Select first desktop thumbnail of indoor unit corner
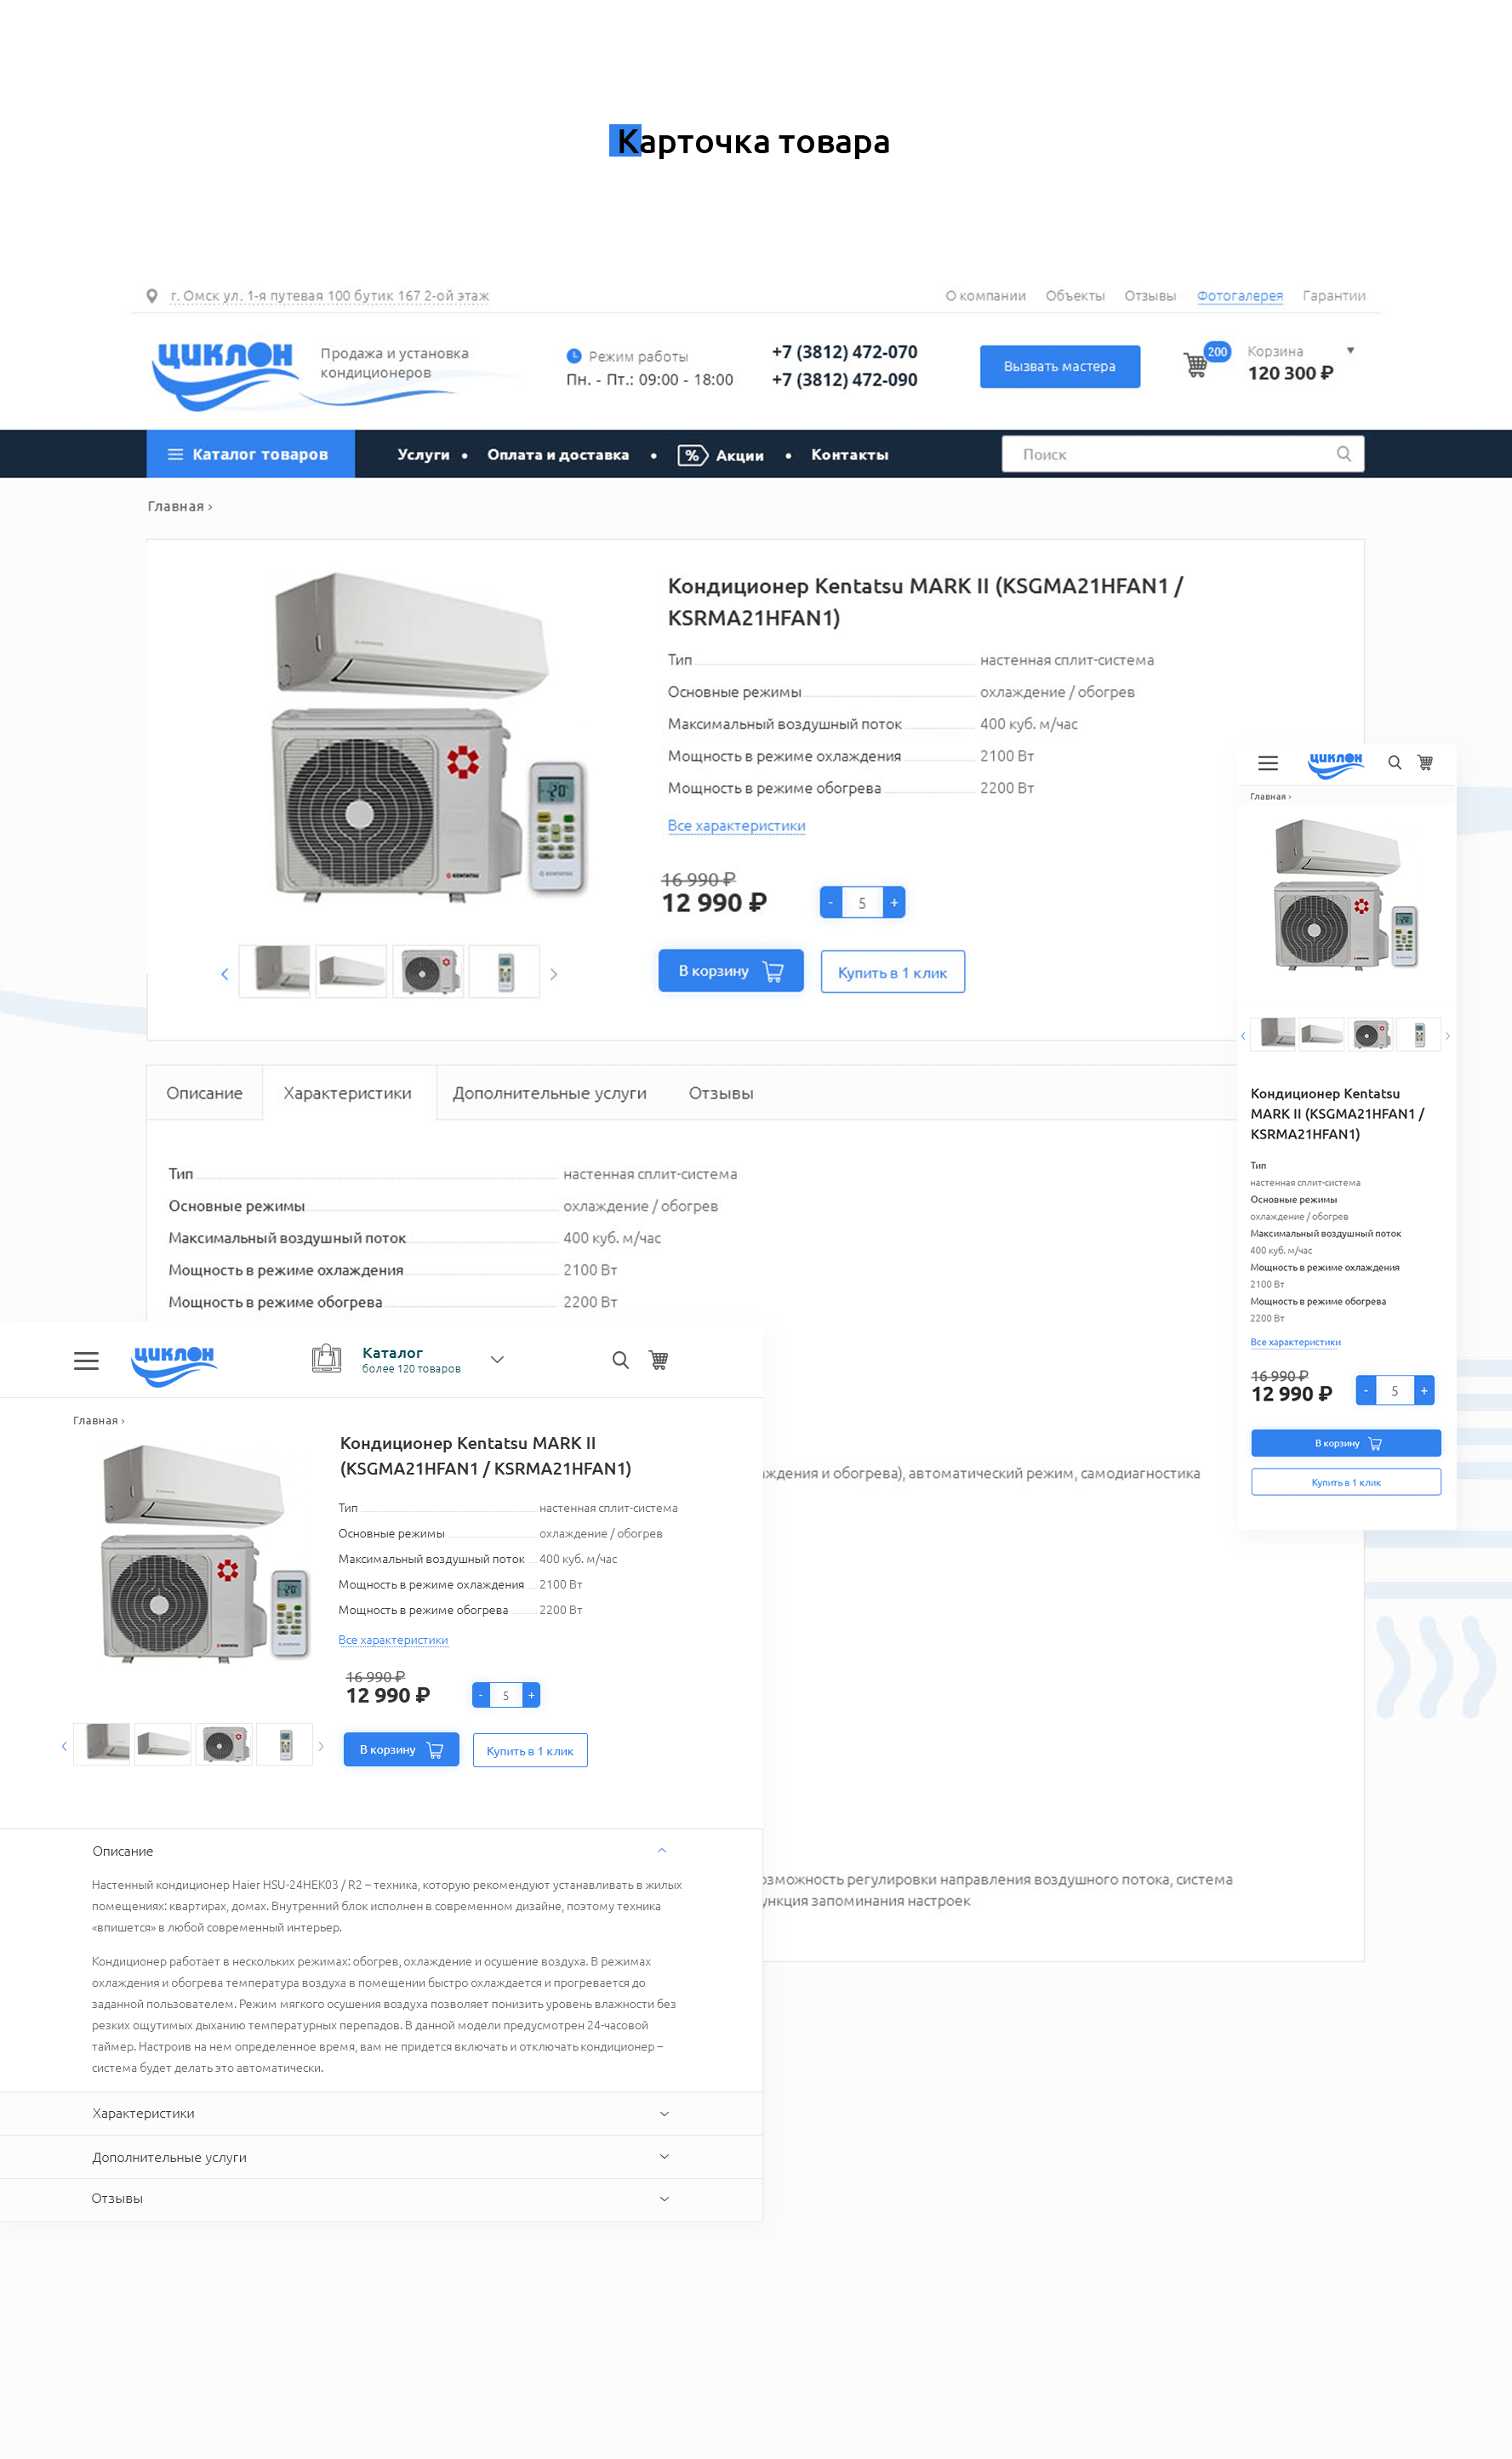This screenshot has width=1512, height=2459. [274, 971]
